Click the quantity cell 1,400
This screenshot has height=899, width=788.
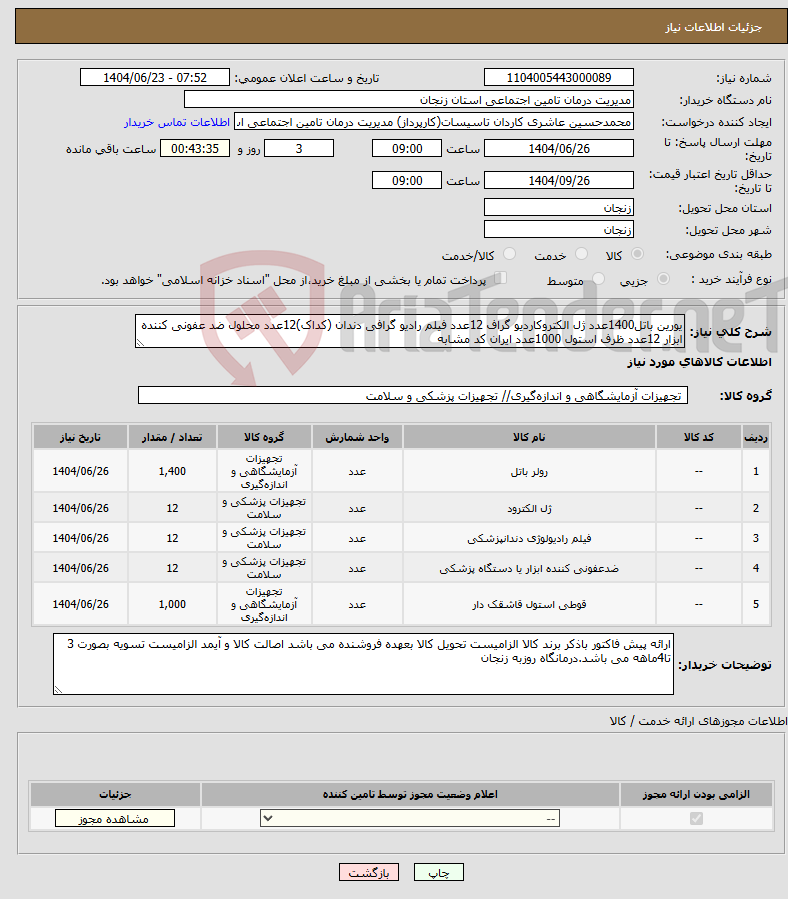point(172,471)
